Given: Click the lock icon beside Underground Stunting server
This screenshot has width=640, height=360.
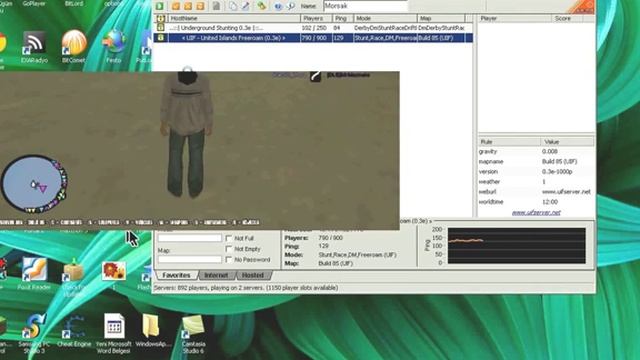Looking at the screenshot, I should point(161,28).
